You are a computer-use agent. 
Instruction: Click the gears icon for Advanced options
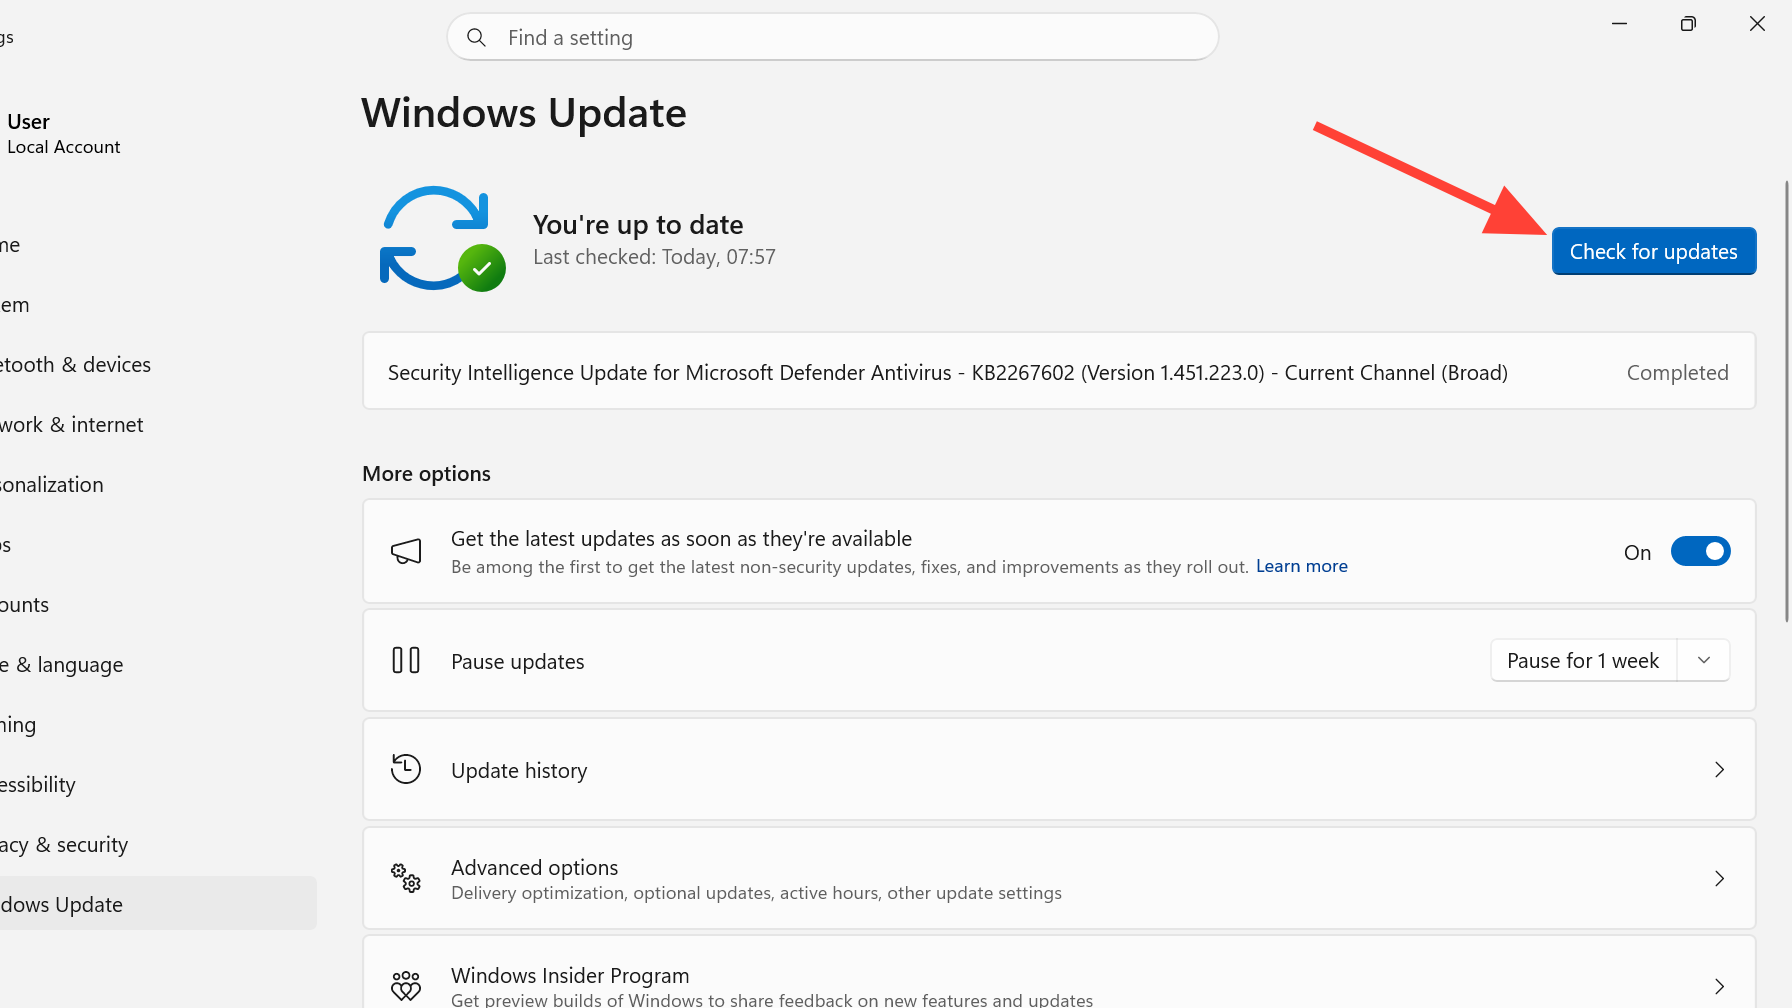[406, 878]
